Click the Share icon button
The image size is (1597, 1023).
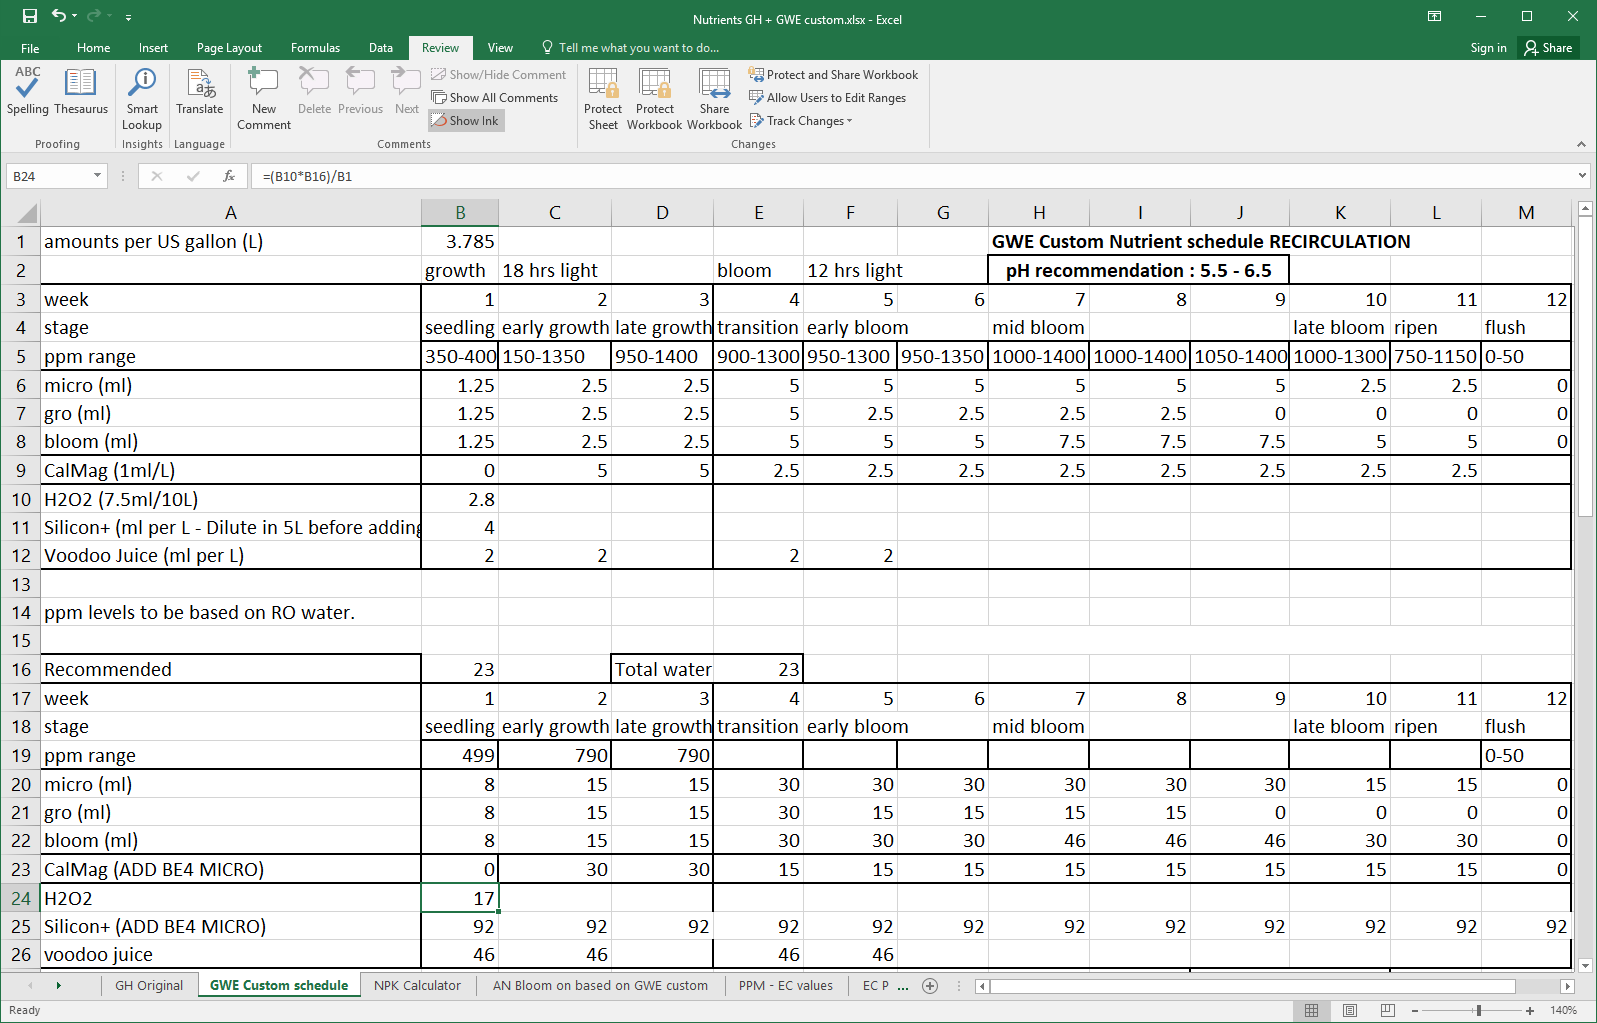pos(1549,48)
